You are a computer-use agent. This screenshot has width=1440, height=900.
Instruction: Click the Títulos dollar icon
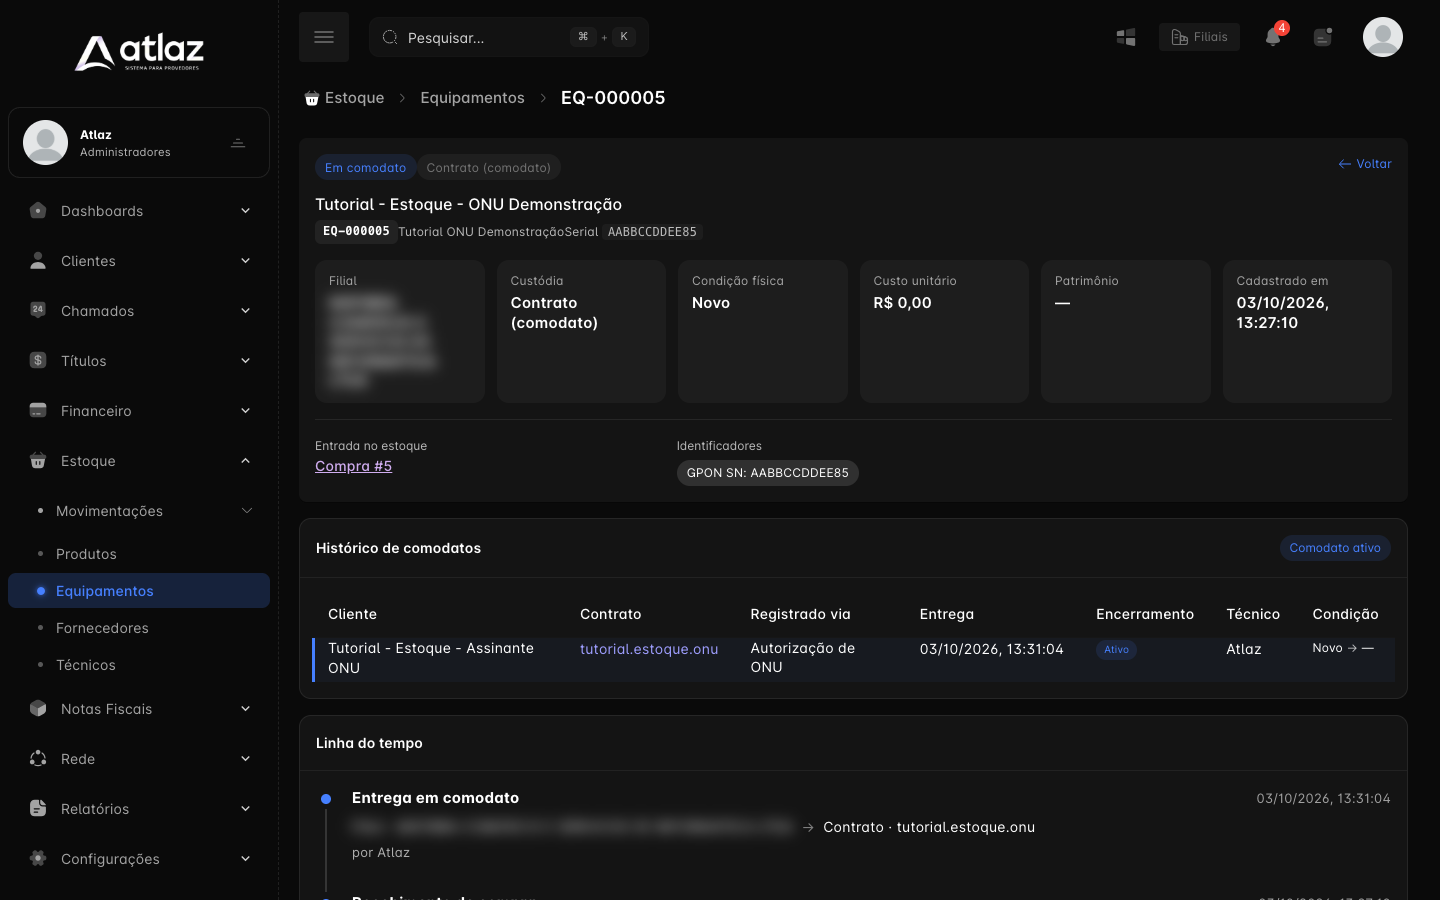click(38, 360)
